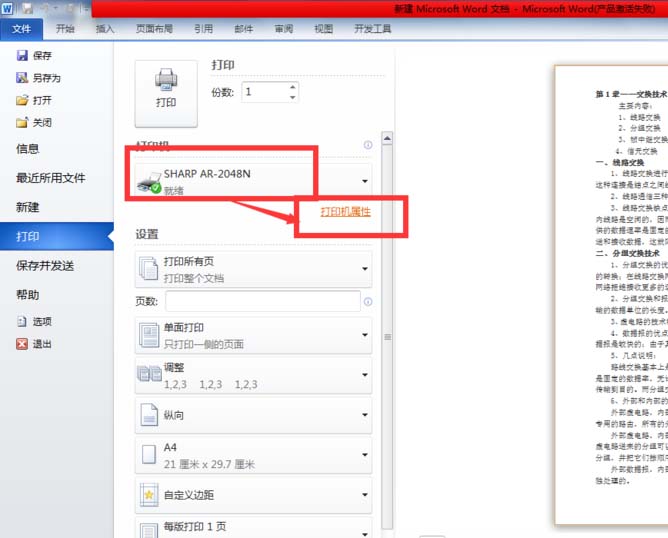This screenshot has height=538, width=668.
Task: Click the printer info icon beside printer heading
Action: (x=368, y=145)
